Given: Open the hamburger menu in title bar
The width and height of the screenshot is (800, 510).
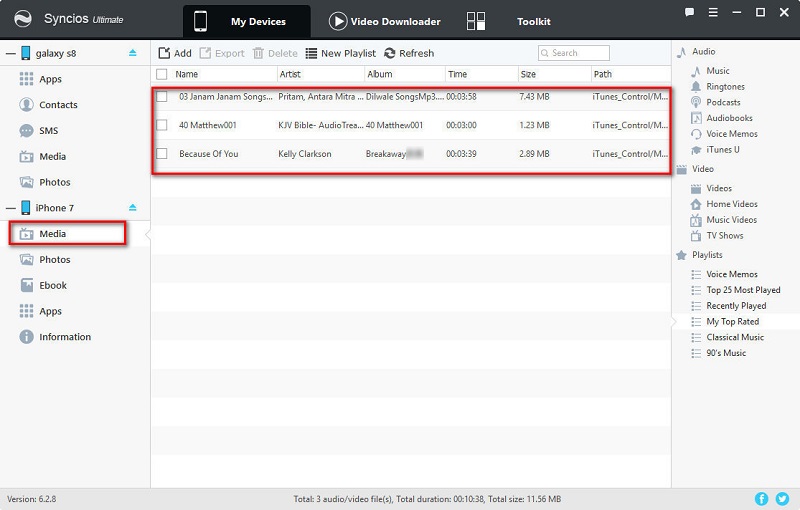Looking at the screenshot, I should [x=713, y=12].
